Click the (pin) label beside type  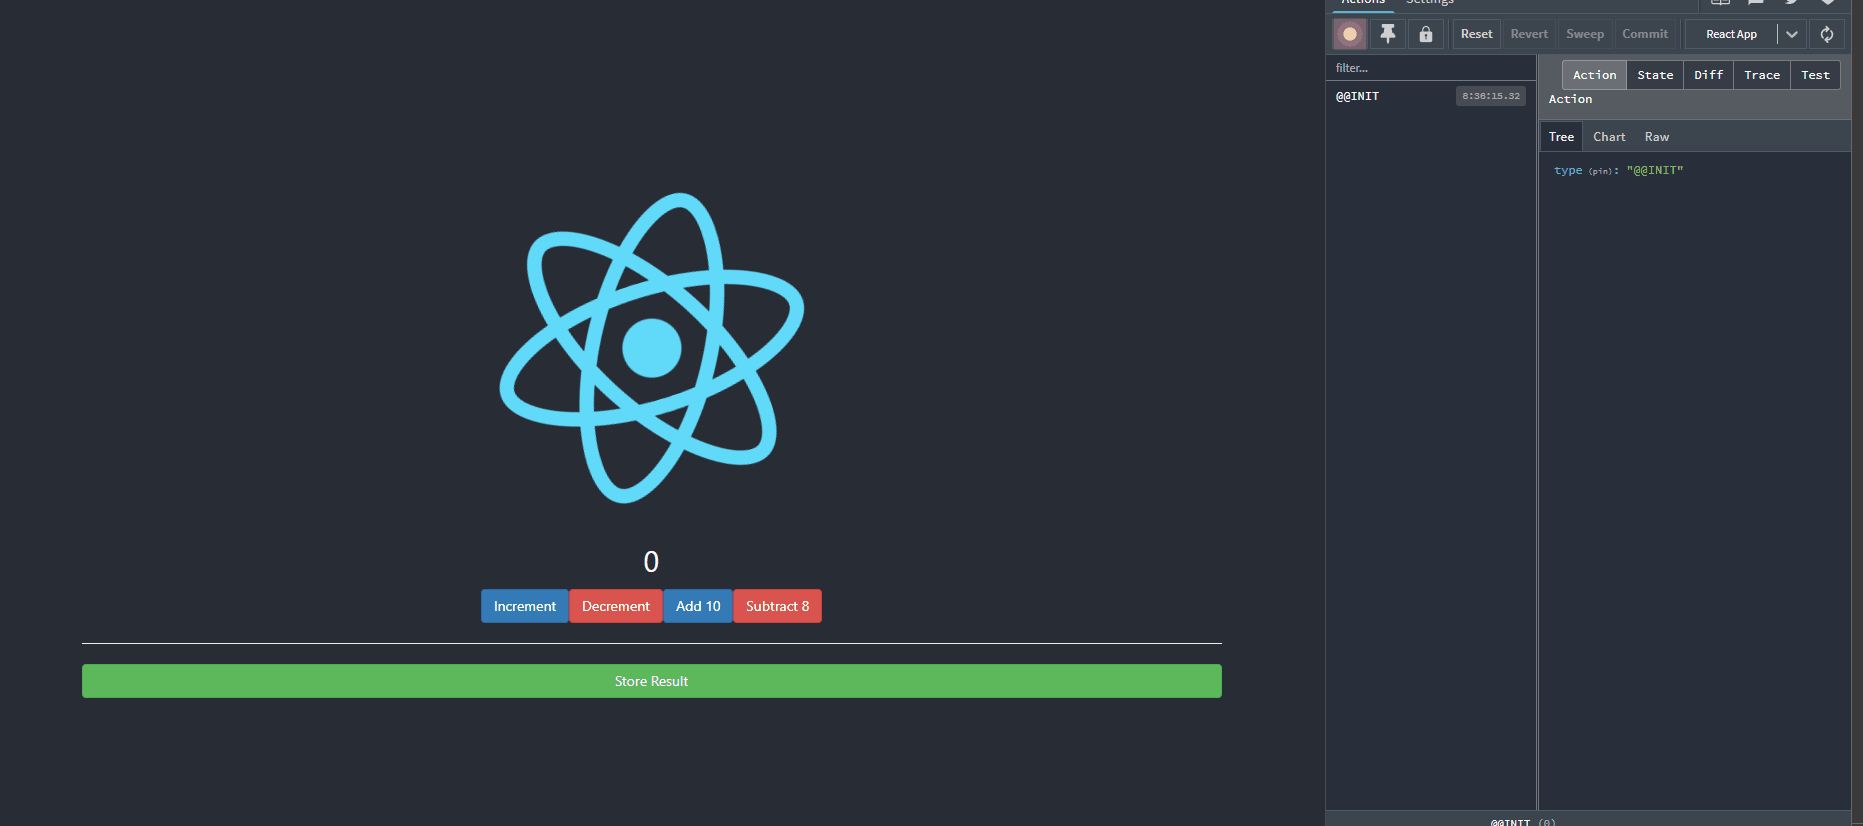[x=1600, y=172]
